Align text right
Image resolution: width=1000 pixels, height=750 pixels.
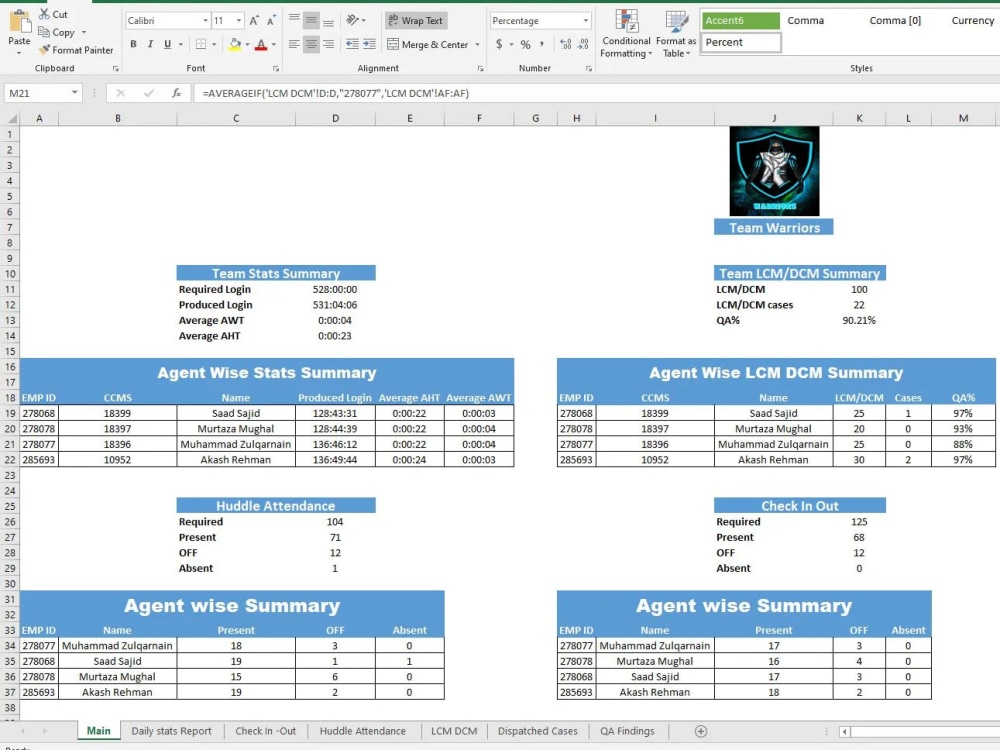[x=328, y=44]
